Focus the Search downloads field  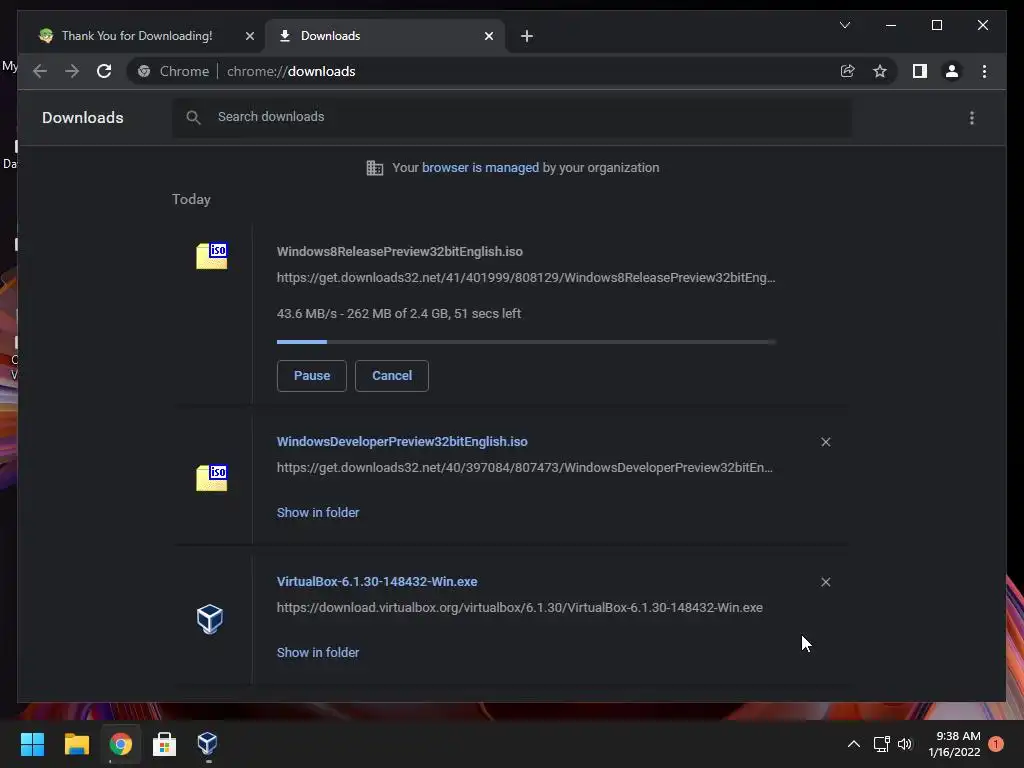coord(512,117)
